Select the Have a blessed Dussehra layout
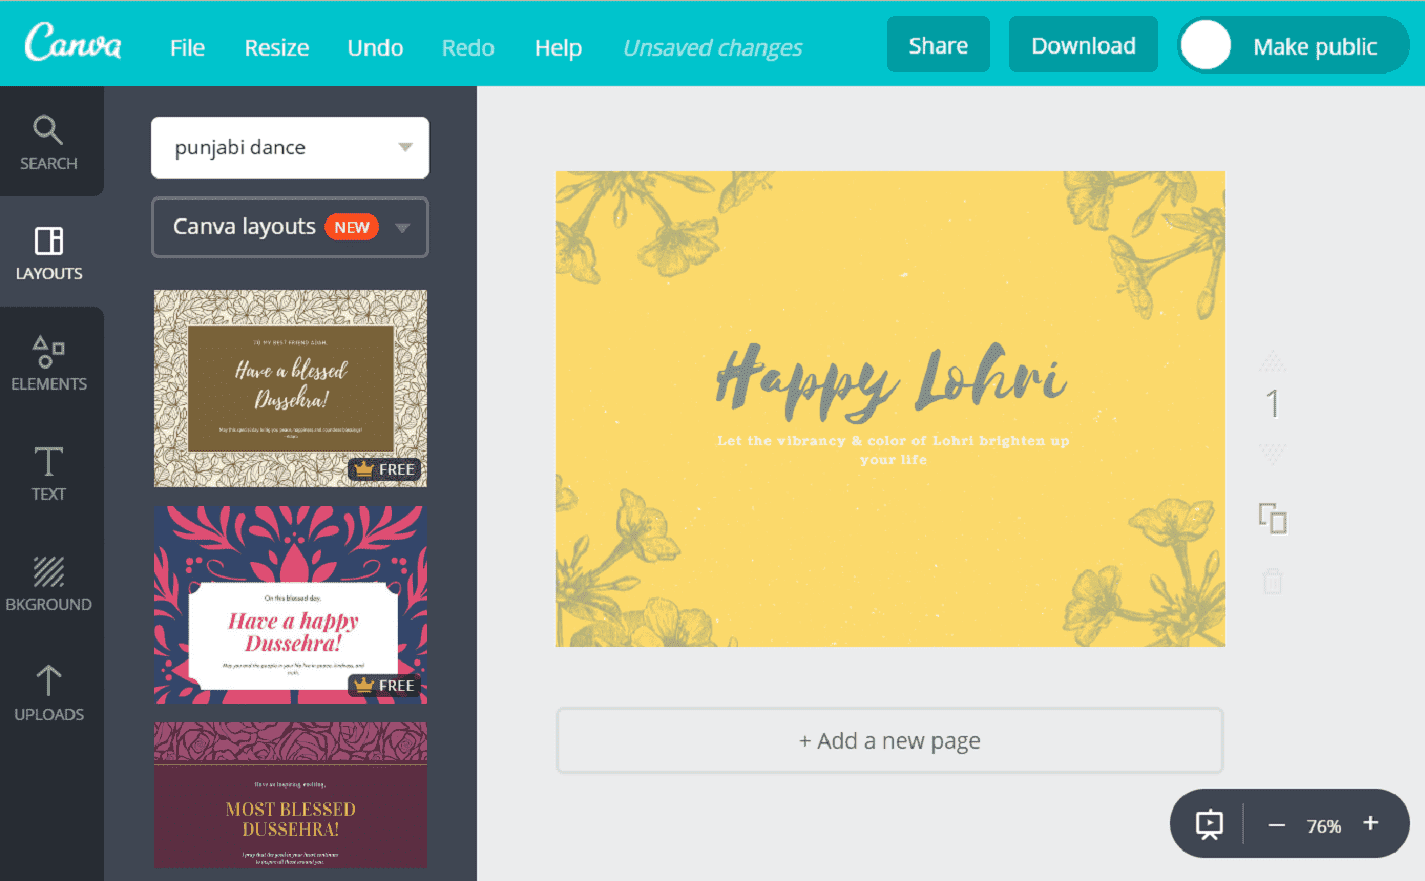1425x881 pixels. click(x=290, y=388)
